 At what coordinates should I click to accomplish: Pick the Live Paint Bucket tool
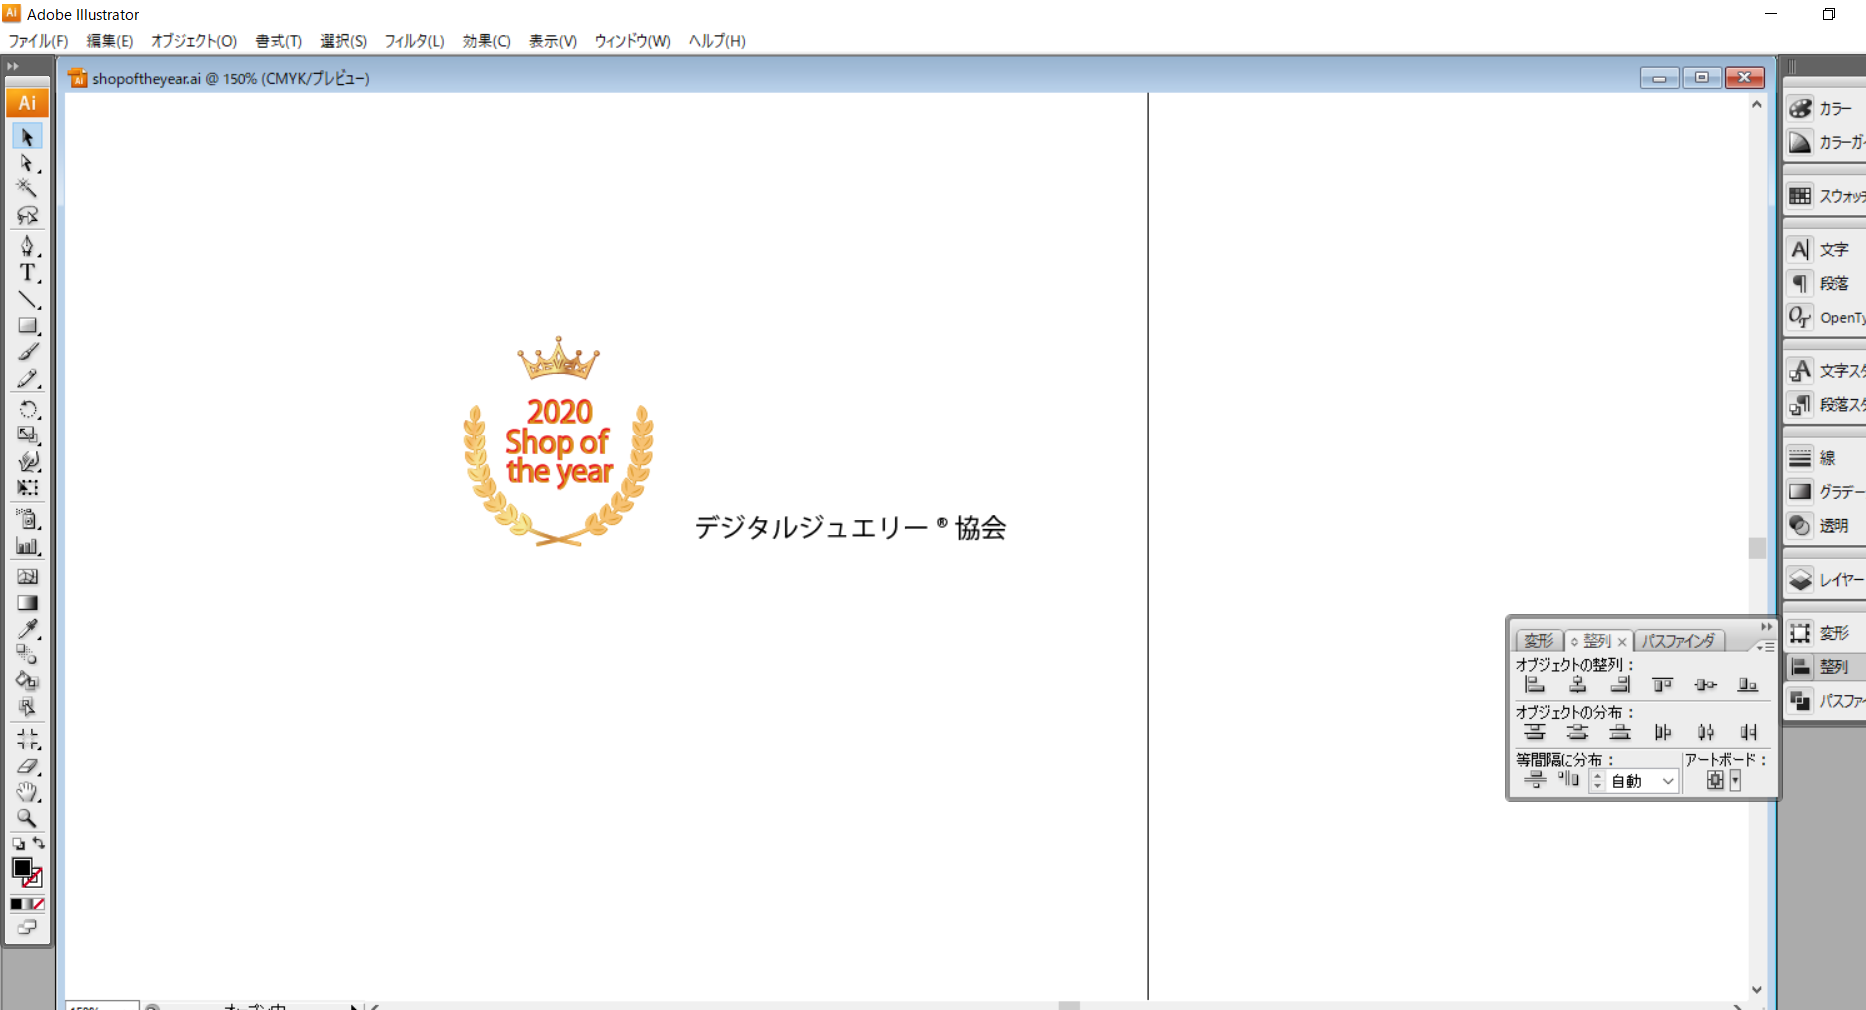point(27,682)
